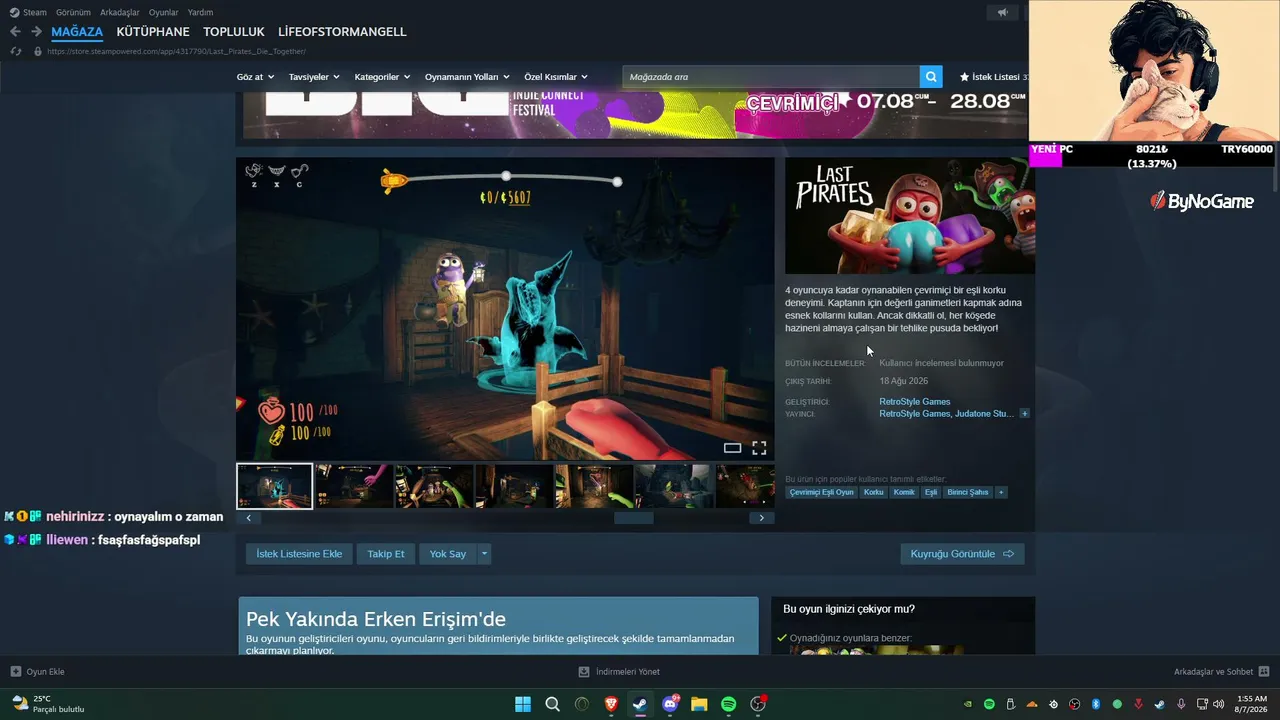The width and height of the screenshot is (1280, 720).
Task: Click the Takip Et button
Action: pyautogui.click(x=386, y=554)
